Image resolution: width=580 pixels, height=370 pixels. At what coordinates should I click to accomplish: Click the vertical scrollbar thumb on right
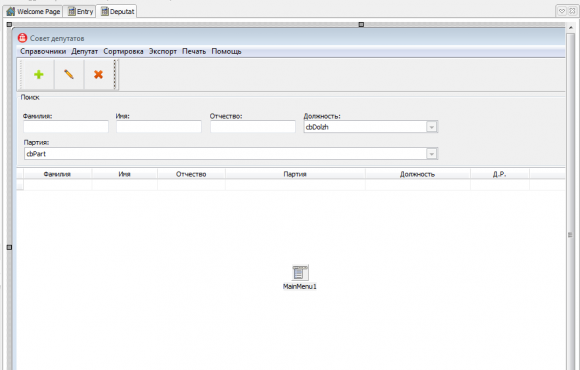click(x=570, y=235)
